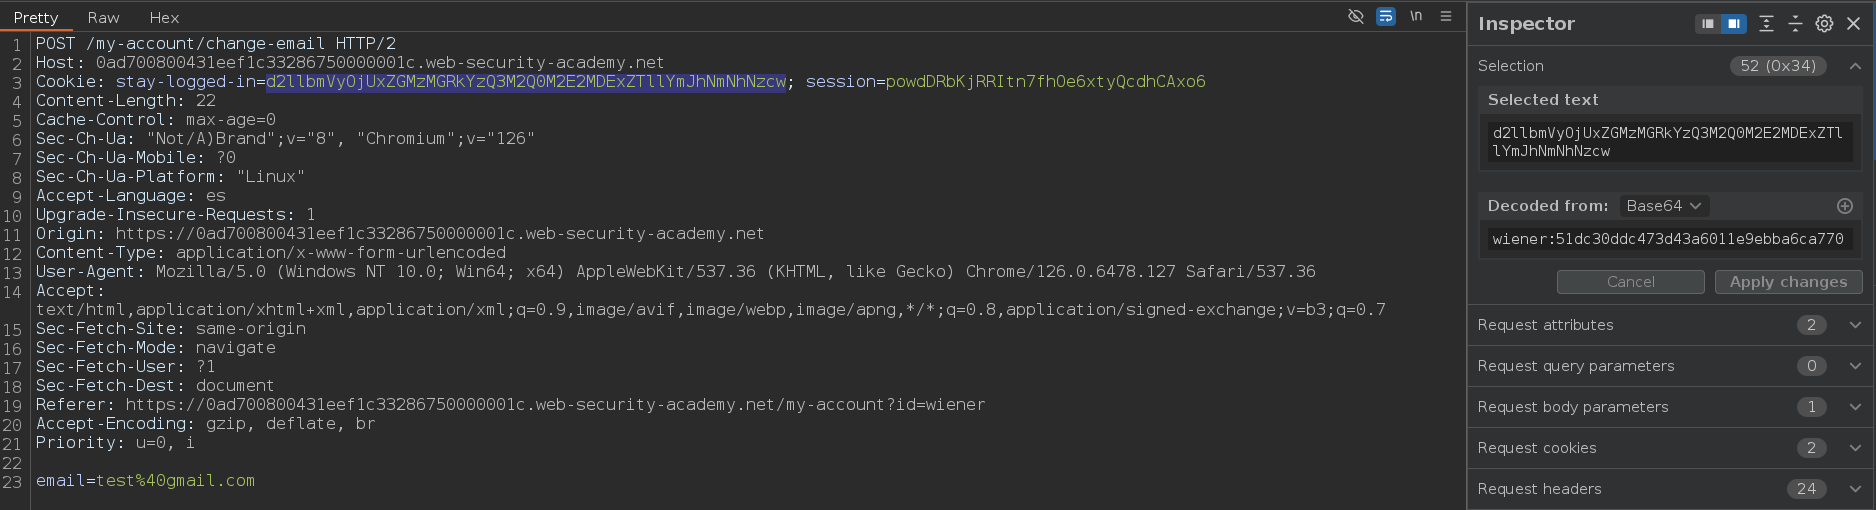Switch to the Hex tab
This screenshot has width=1876, height=510.
pos(164,17)
